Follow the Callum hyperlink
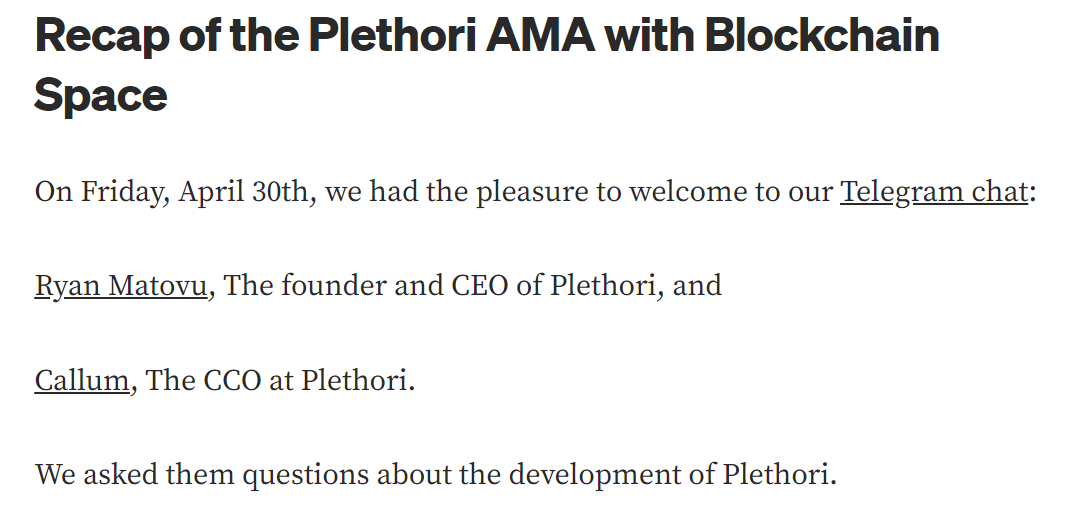The width and height of the screenshot is (1069, 519). click(x=82, y=380)
